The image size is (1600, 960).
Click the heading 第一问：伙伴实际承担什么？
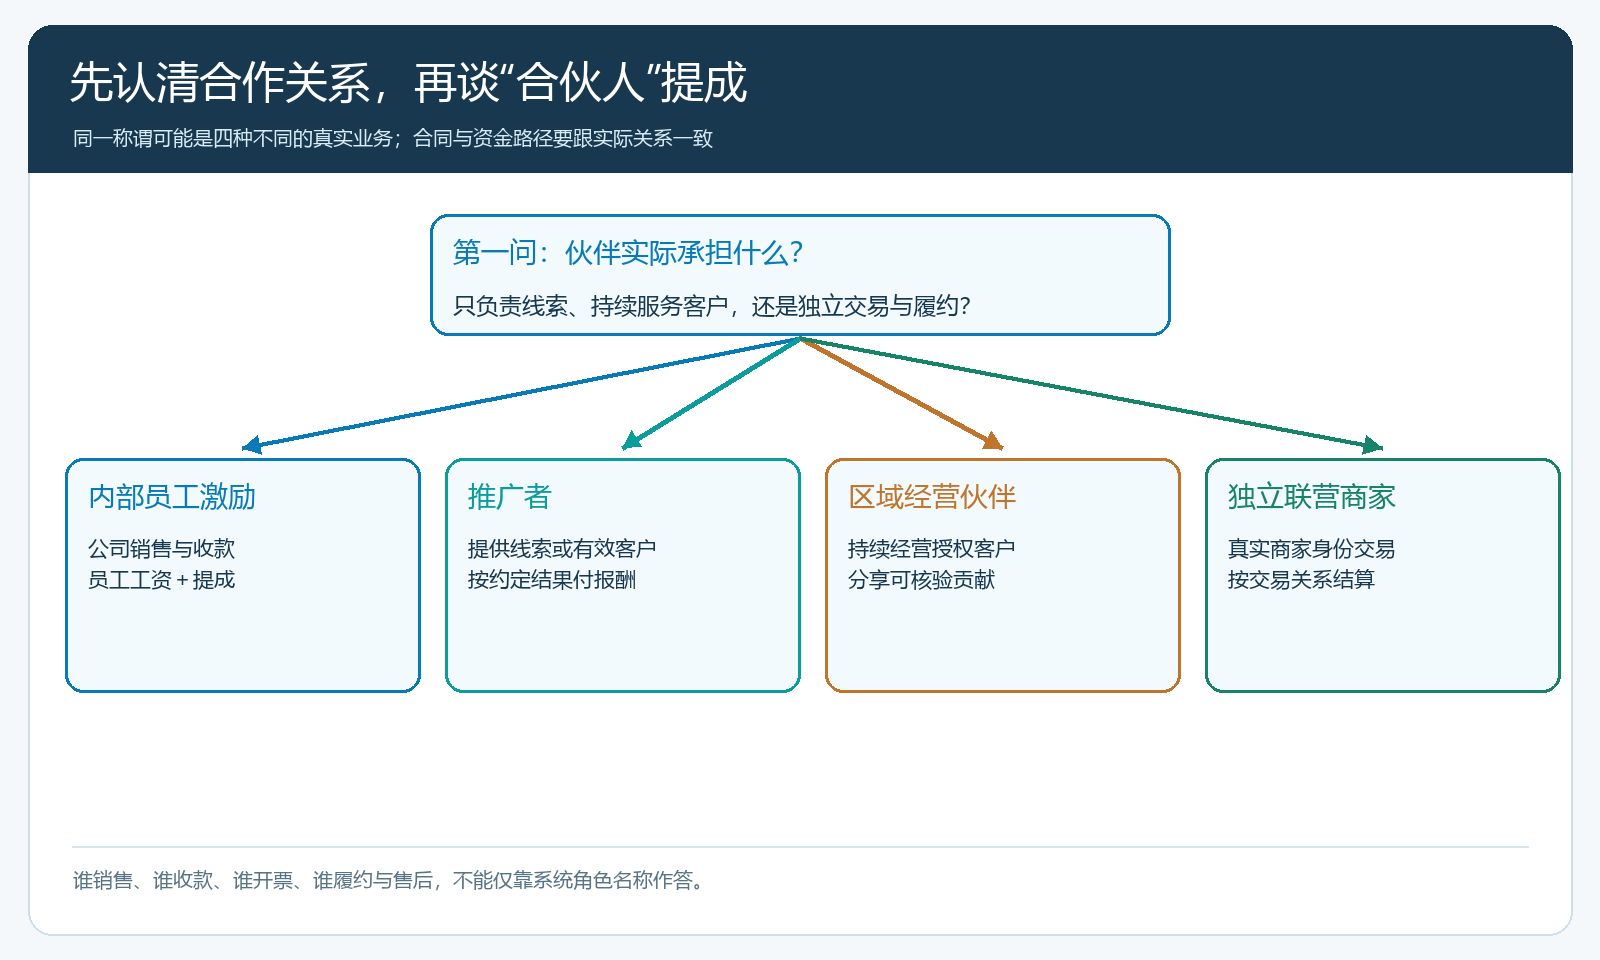[x=628, y=252]
